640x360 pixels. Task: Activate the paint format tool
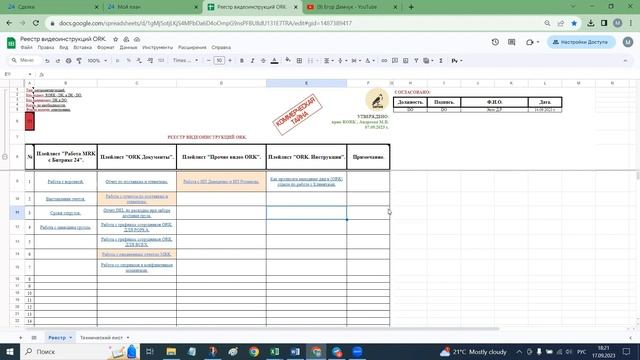click(x=79, y=60)
